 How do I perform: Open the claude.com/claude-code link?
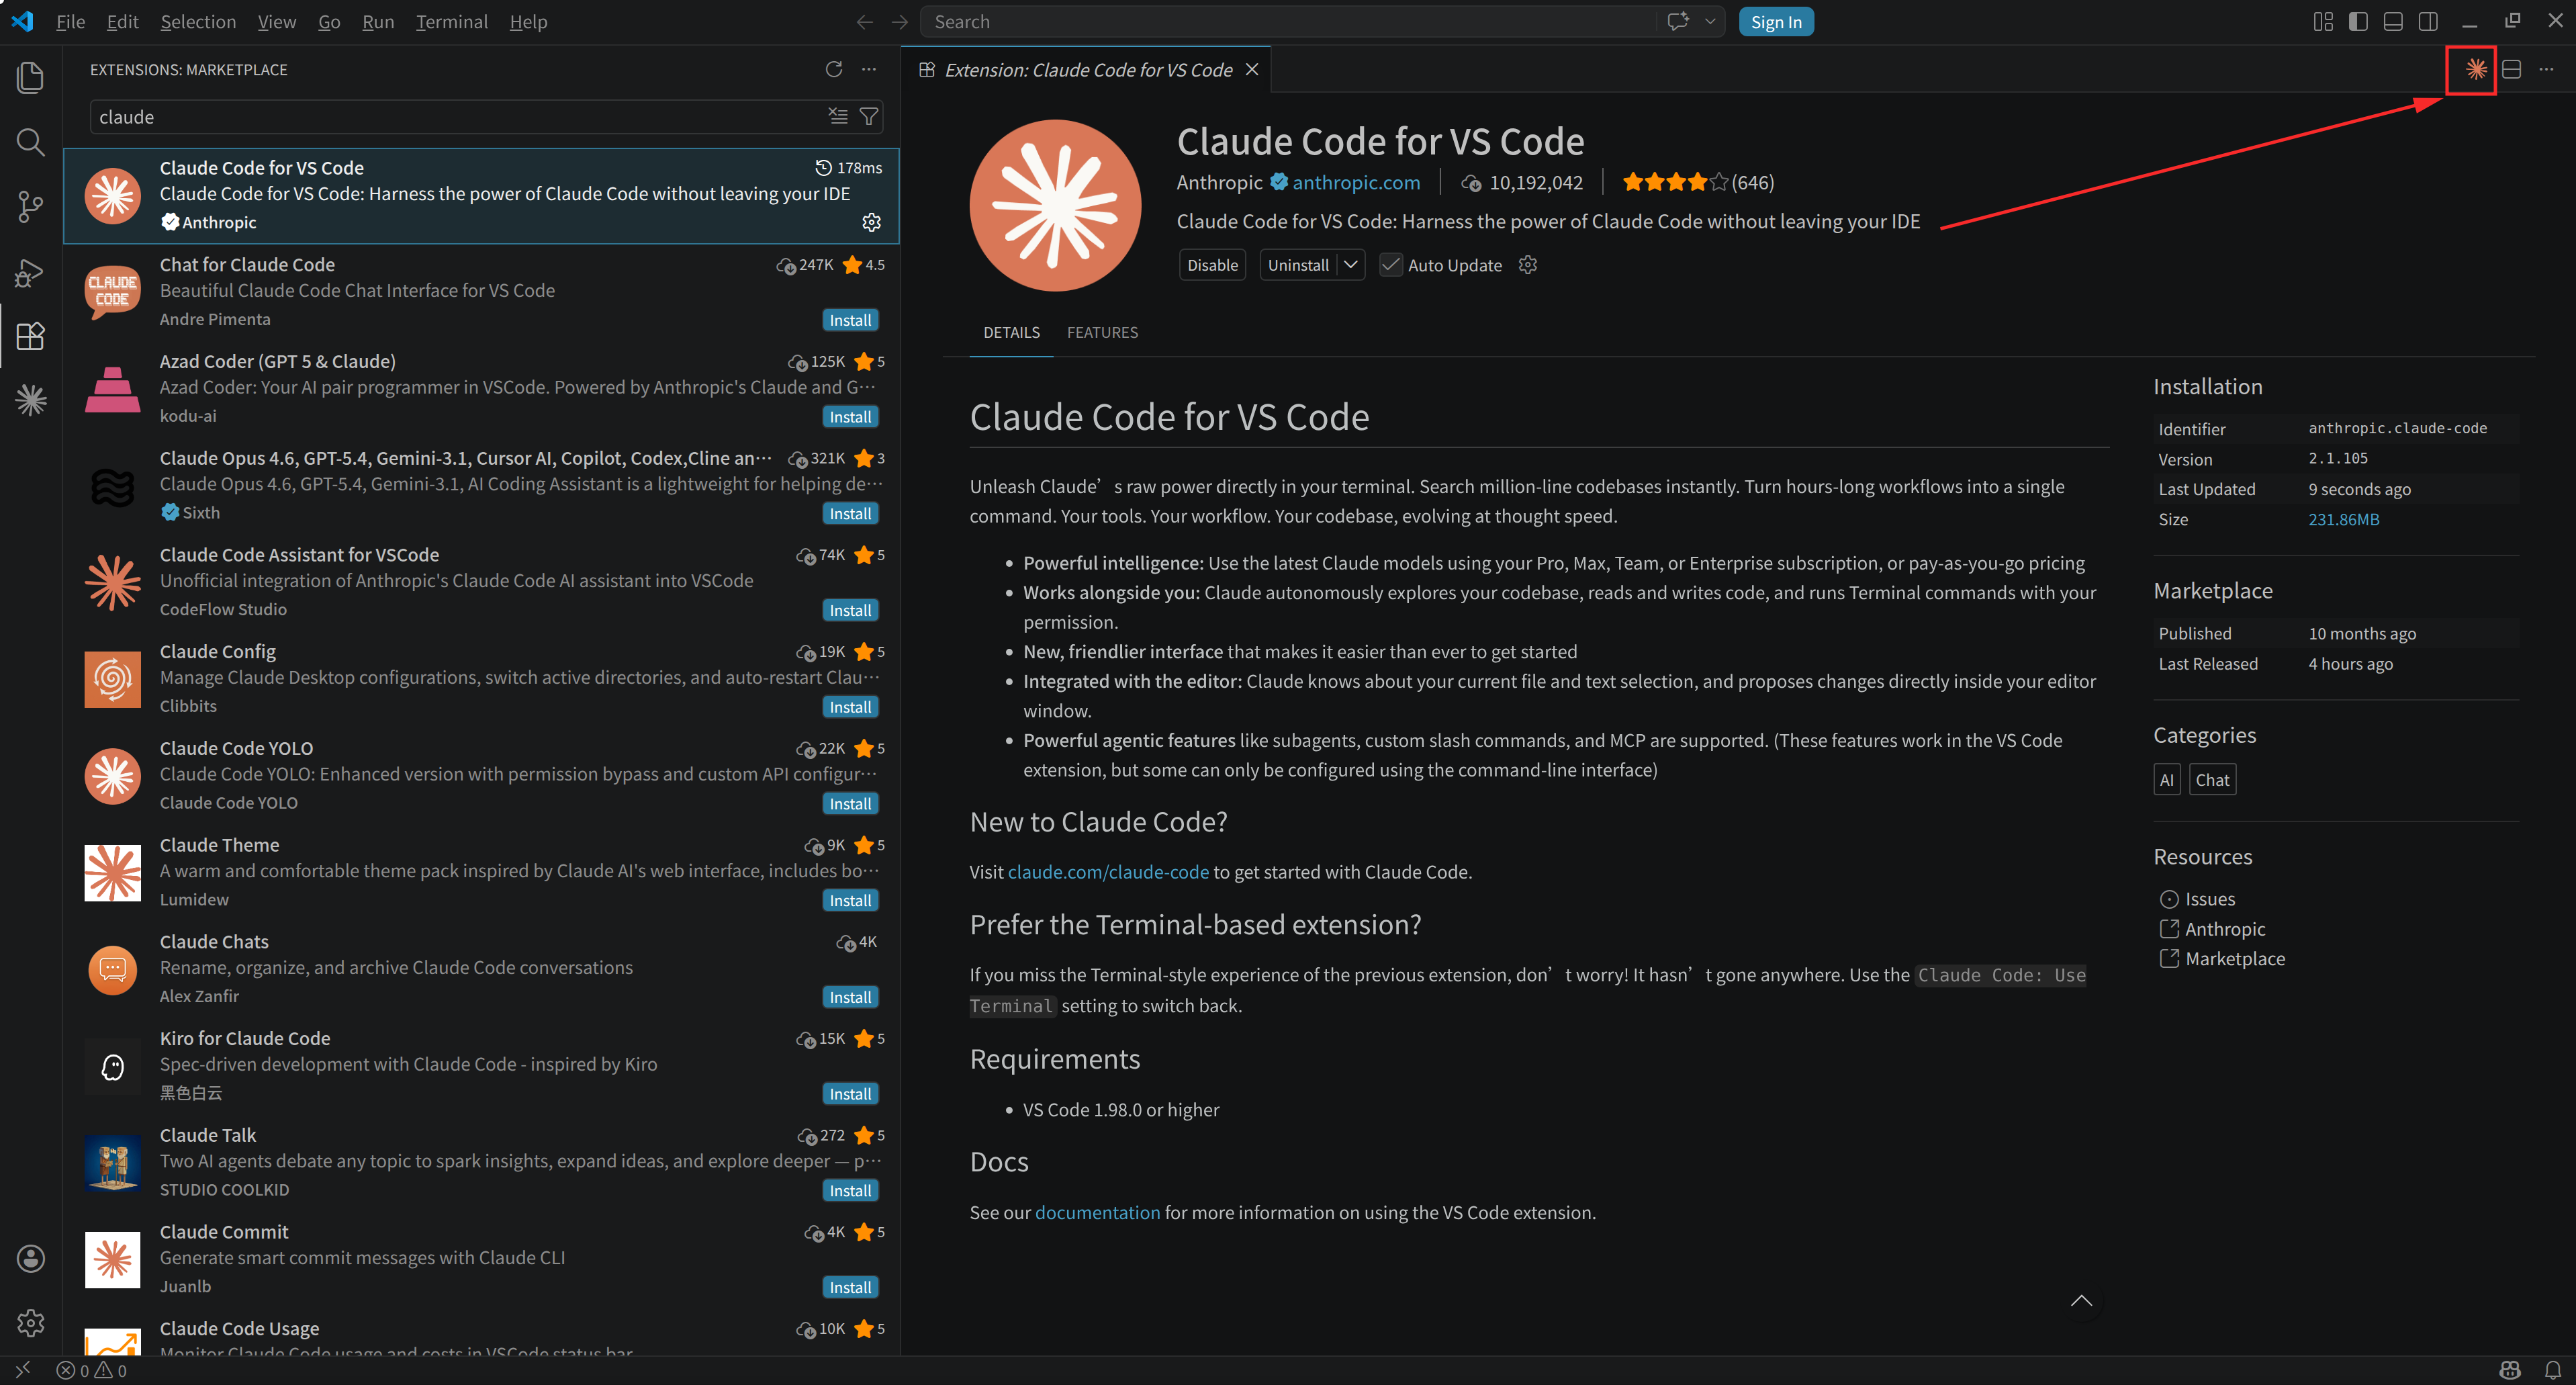(1108, 872)
